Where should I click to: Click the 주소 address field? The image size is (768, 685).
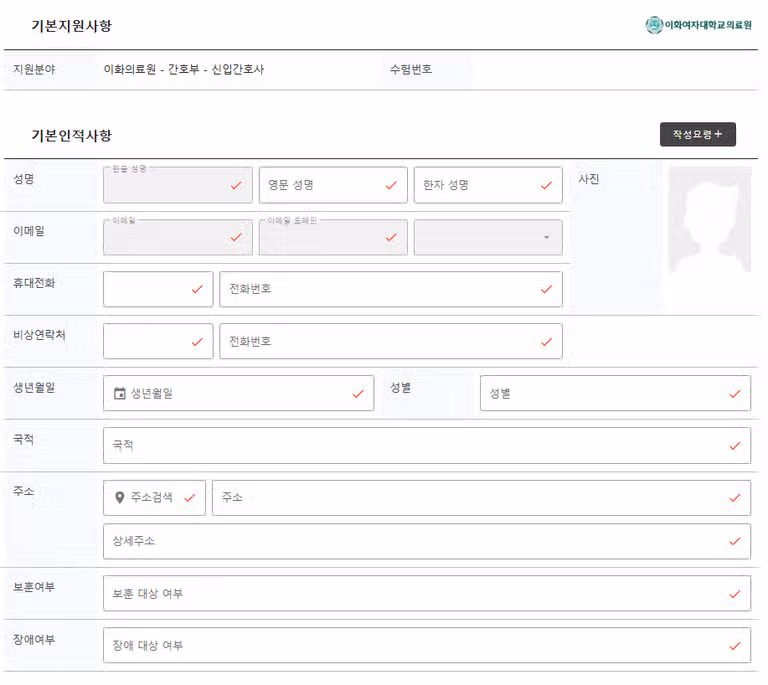pyautogui.click(x=481, y=498)
